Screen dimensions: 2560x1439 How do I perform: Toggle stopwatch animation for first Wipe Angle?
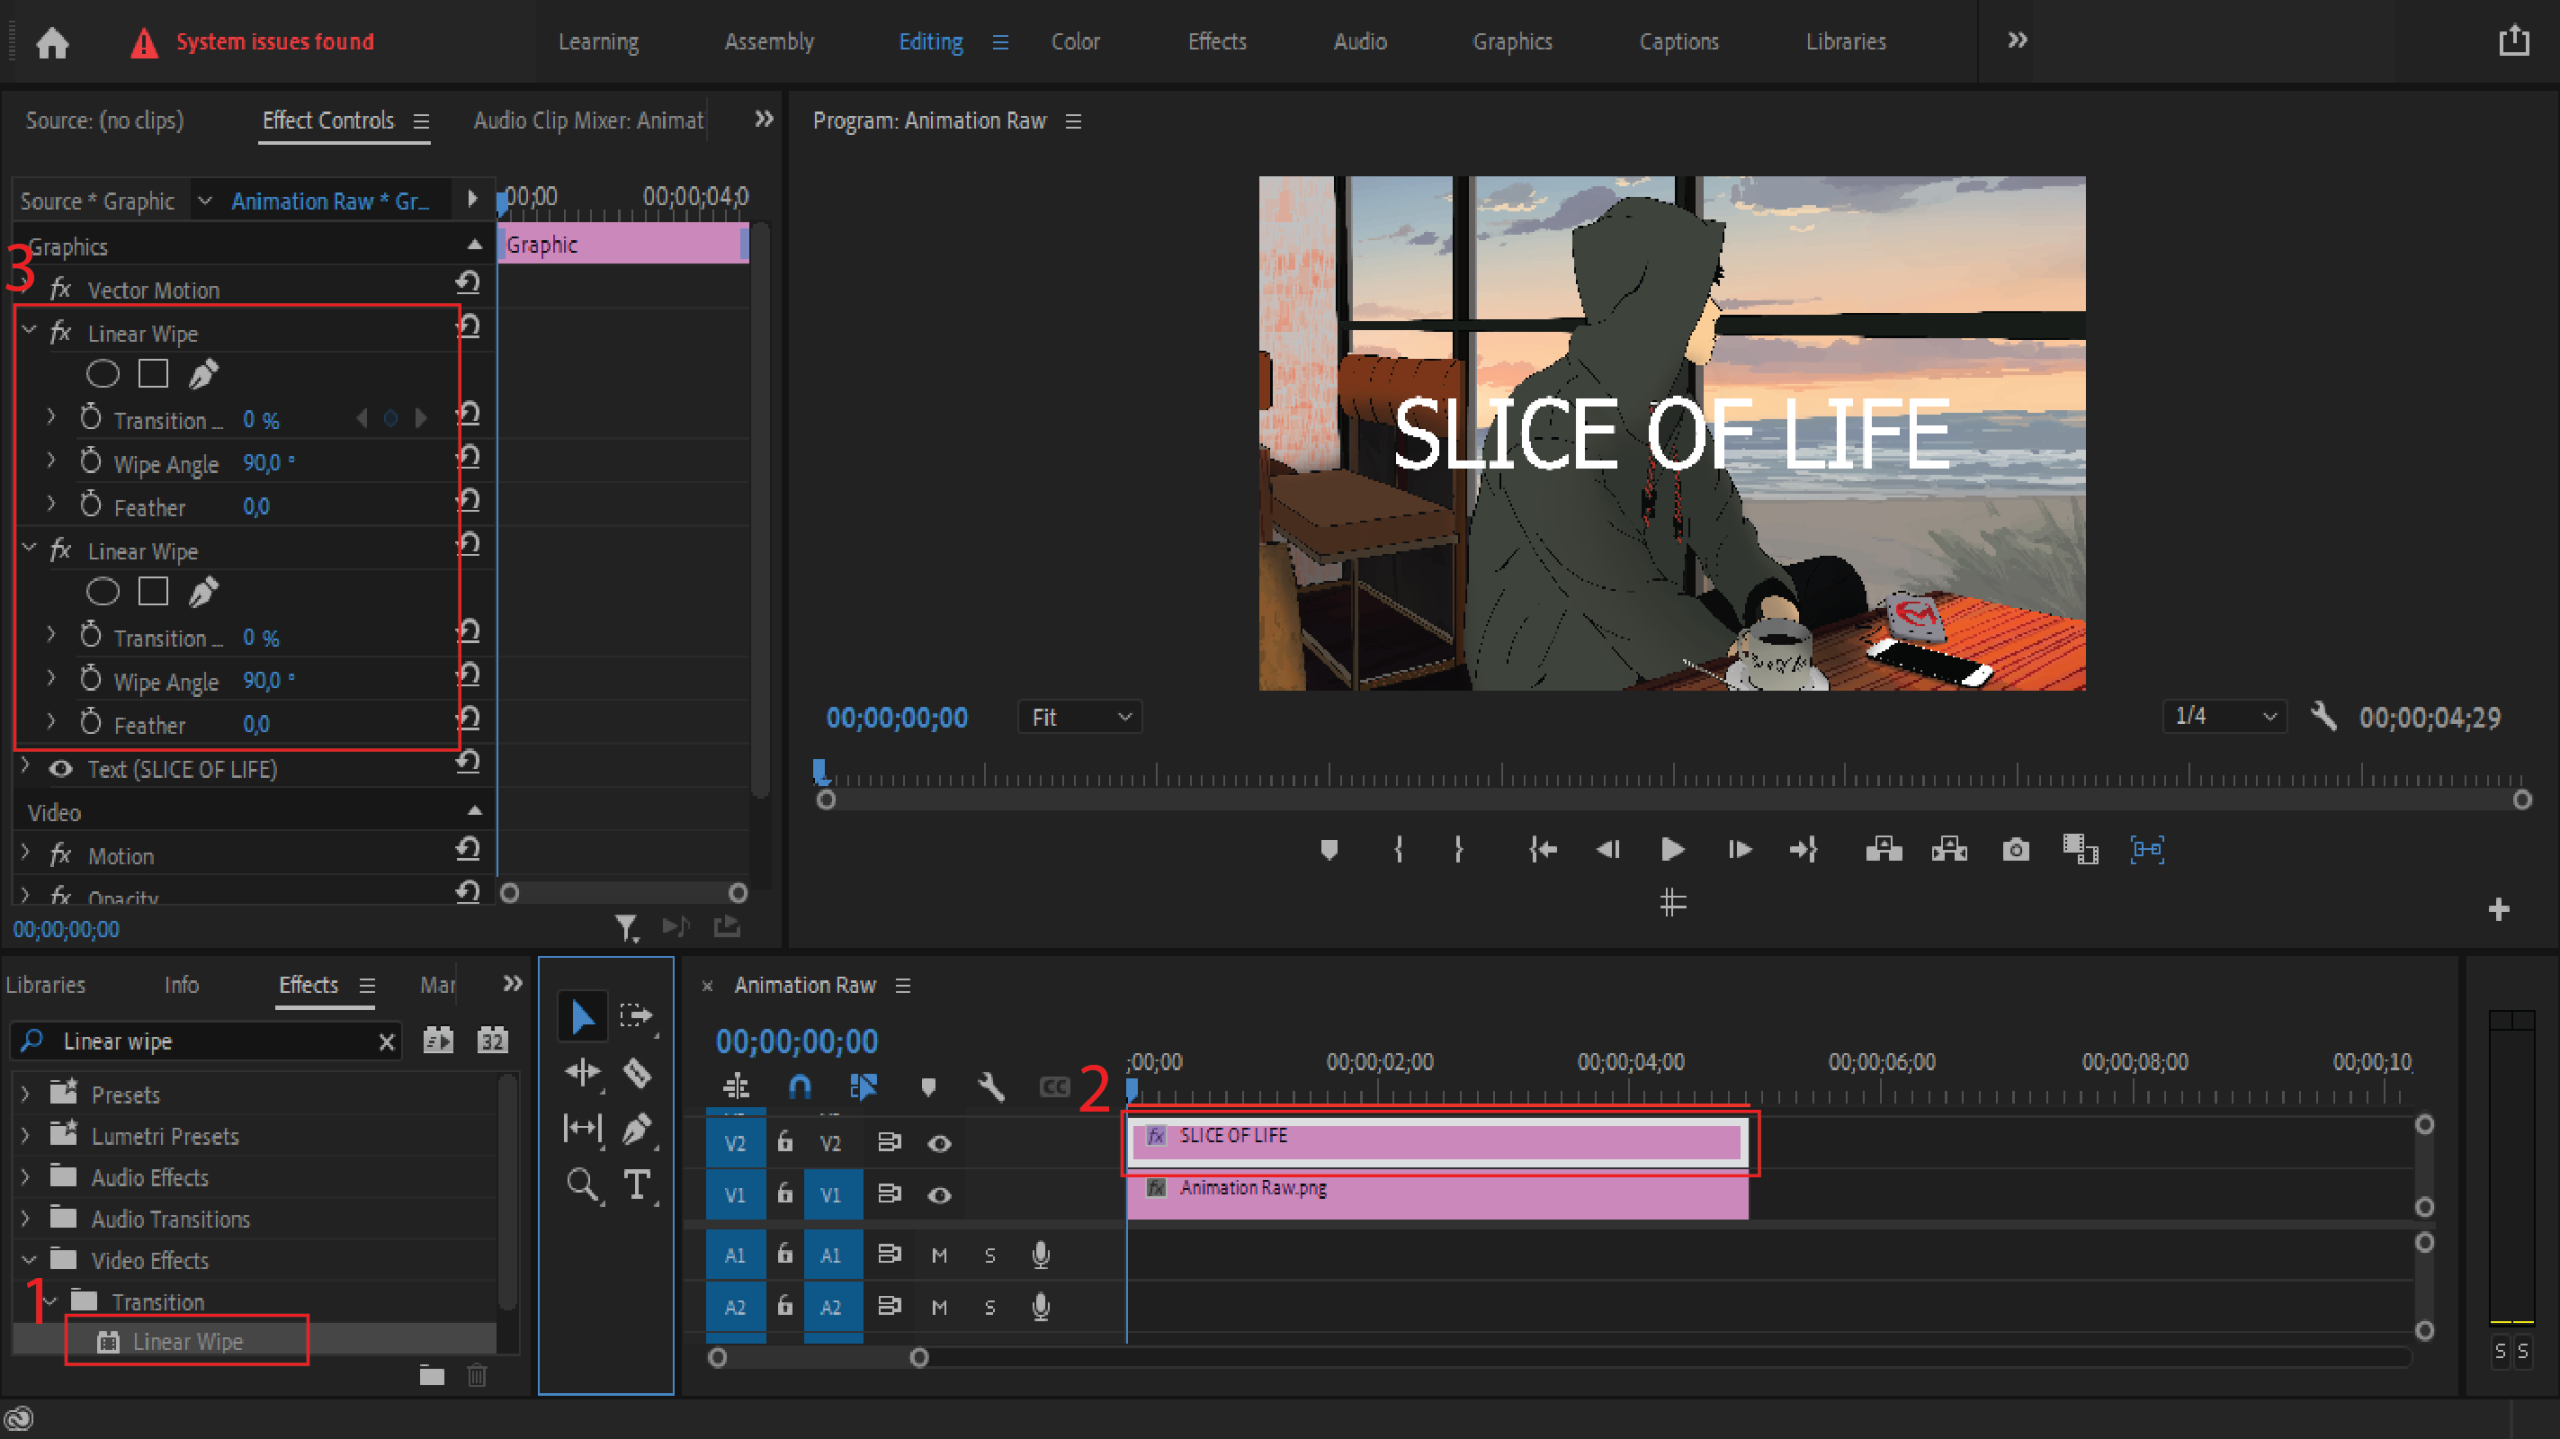91,462
